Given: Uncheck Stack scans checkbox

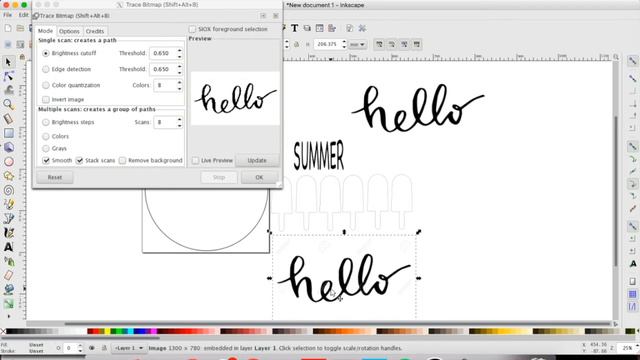Looking at the screenshot, I should click(x=80, y=160).
